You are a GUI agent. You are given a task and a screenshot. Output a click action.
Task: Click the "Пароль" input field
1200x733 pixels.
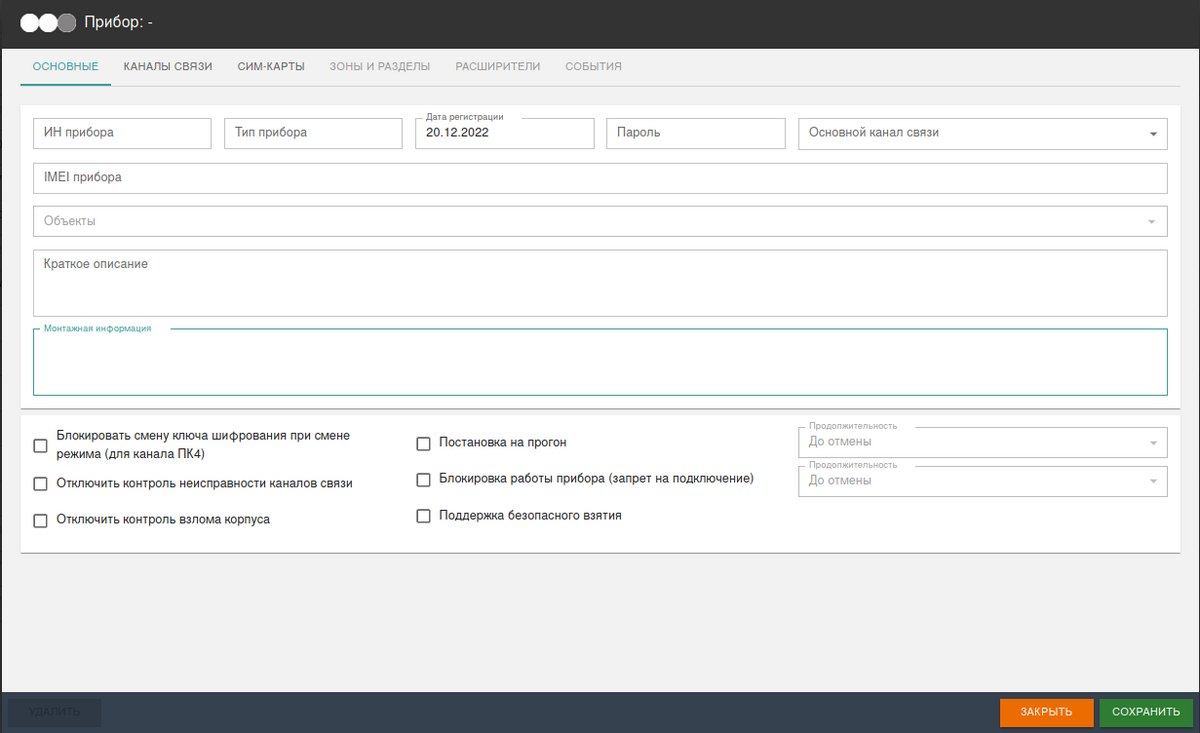pyautogui.click(x=695, y=133)
